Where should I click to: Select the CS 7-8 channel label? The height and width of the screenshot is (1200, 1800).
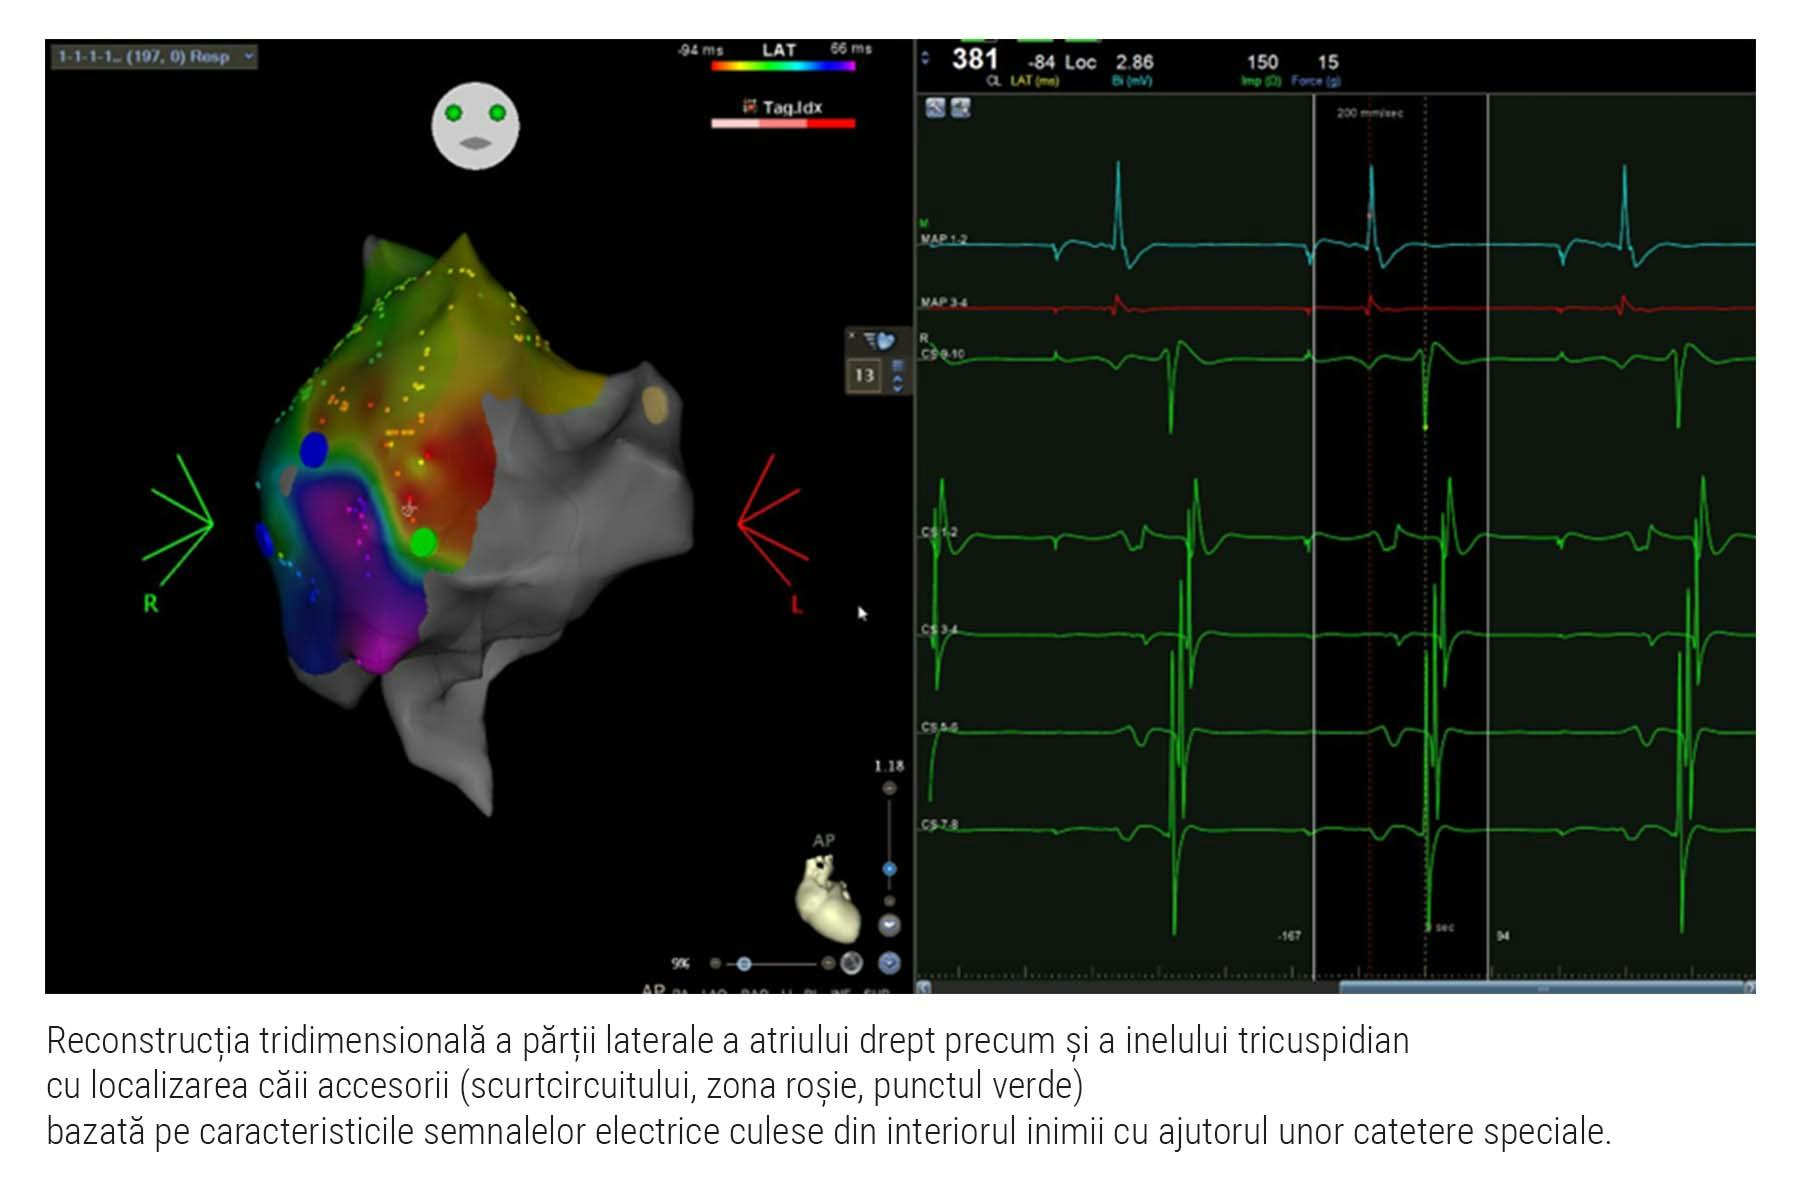[939, 825]
